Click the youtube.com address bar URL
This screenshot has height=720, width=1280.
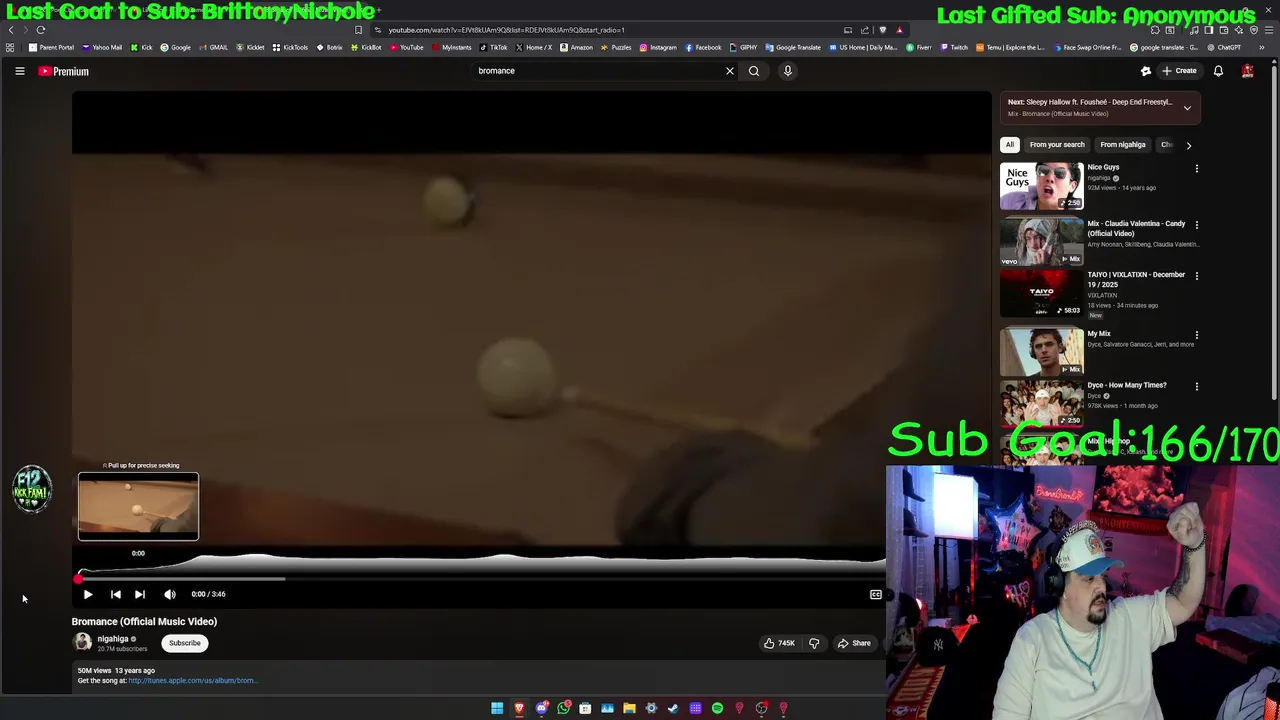(507, 30)
